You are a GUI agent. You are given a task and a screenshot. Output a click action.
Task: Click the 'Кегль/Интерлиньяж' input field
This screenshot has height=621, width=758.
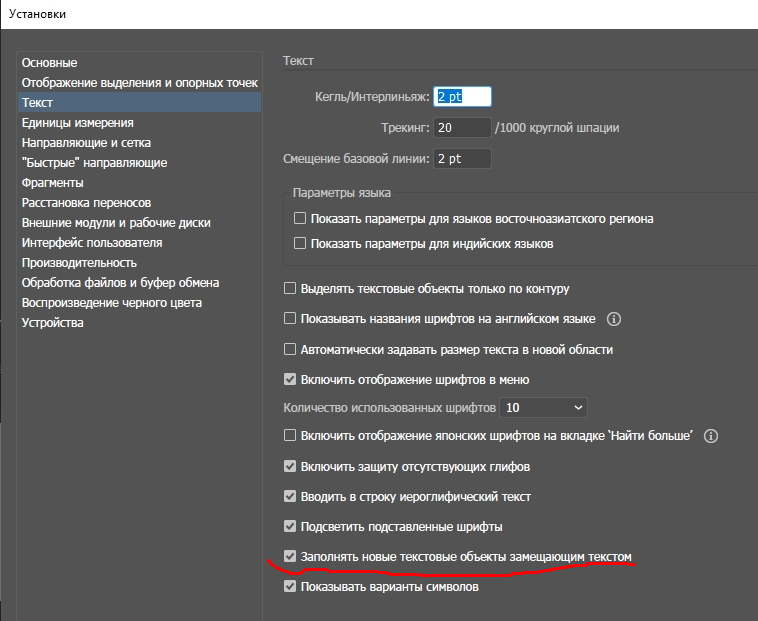(462, 97)
